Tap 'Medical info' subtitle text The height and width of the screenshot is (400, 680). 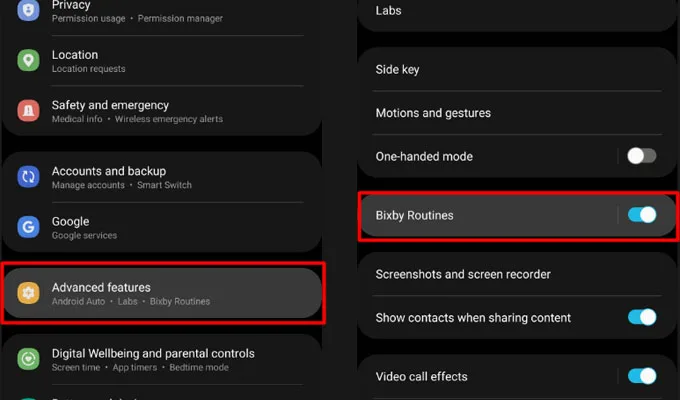click(77, 119)
